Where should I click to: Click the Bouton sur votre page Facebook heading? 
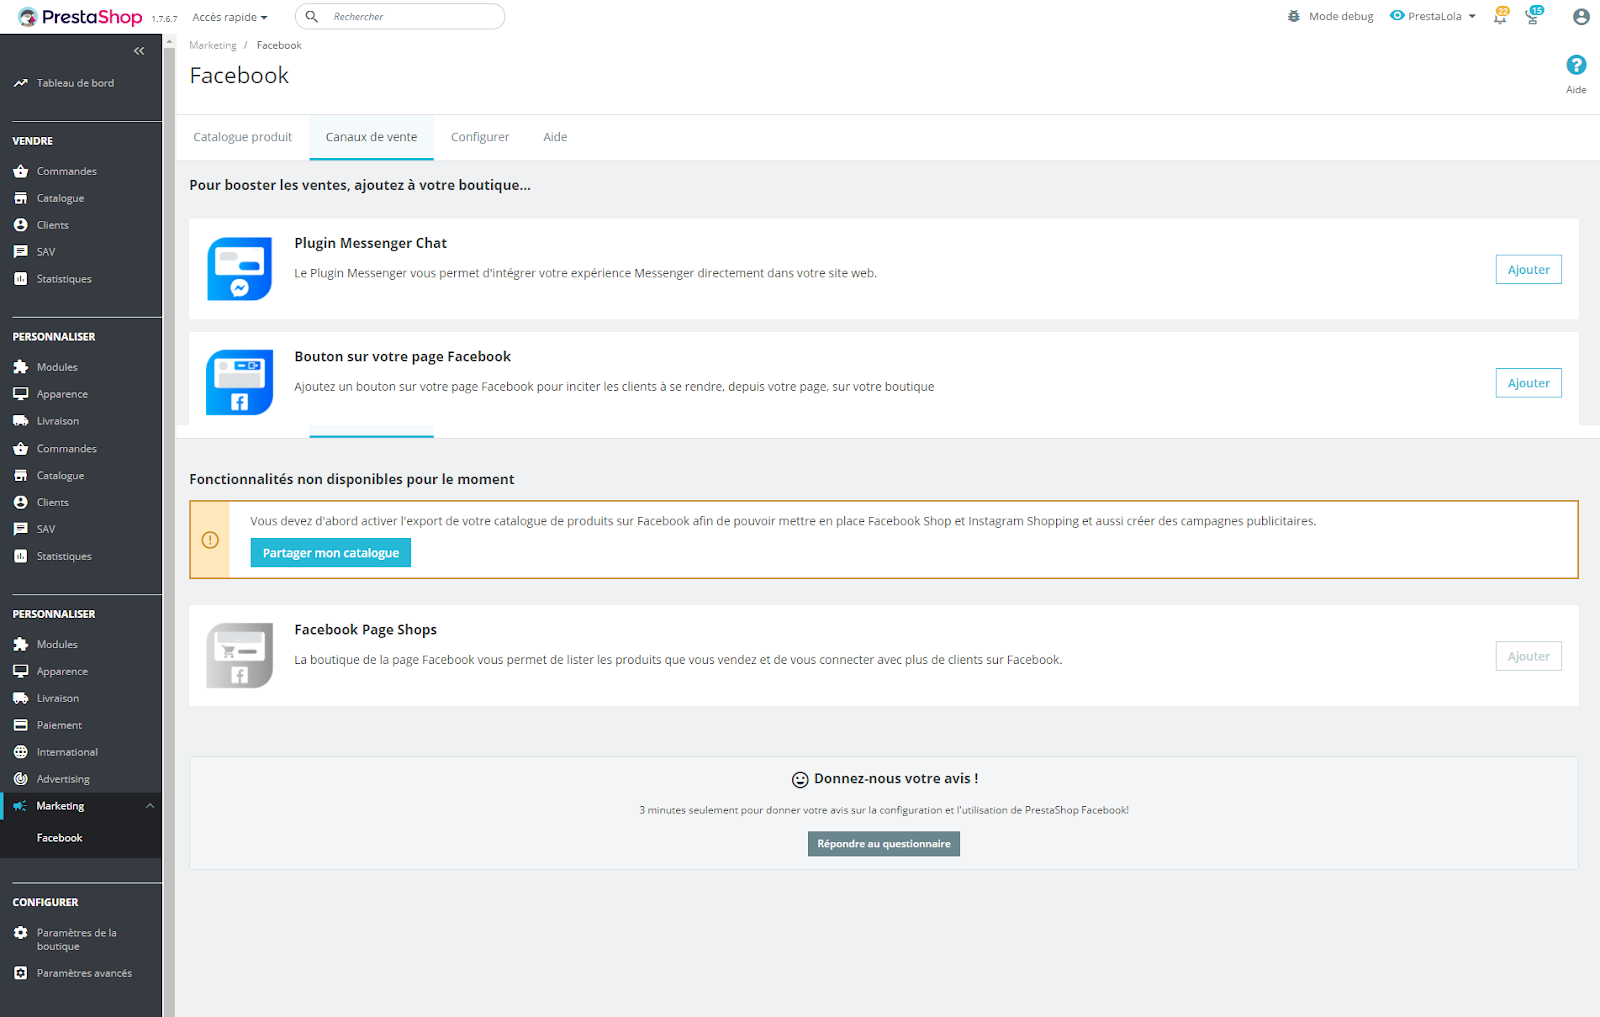pos(403,357)
